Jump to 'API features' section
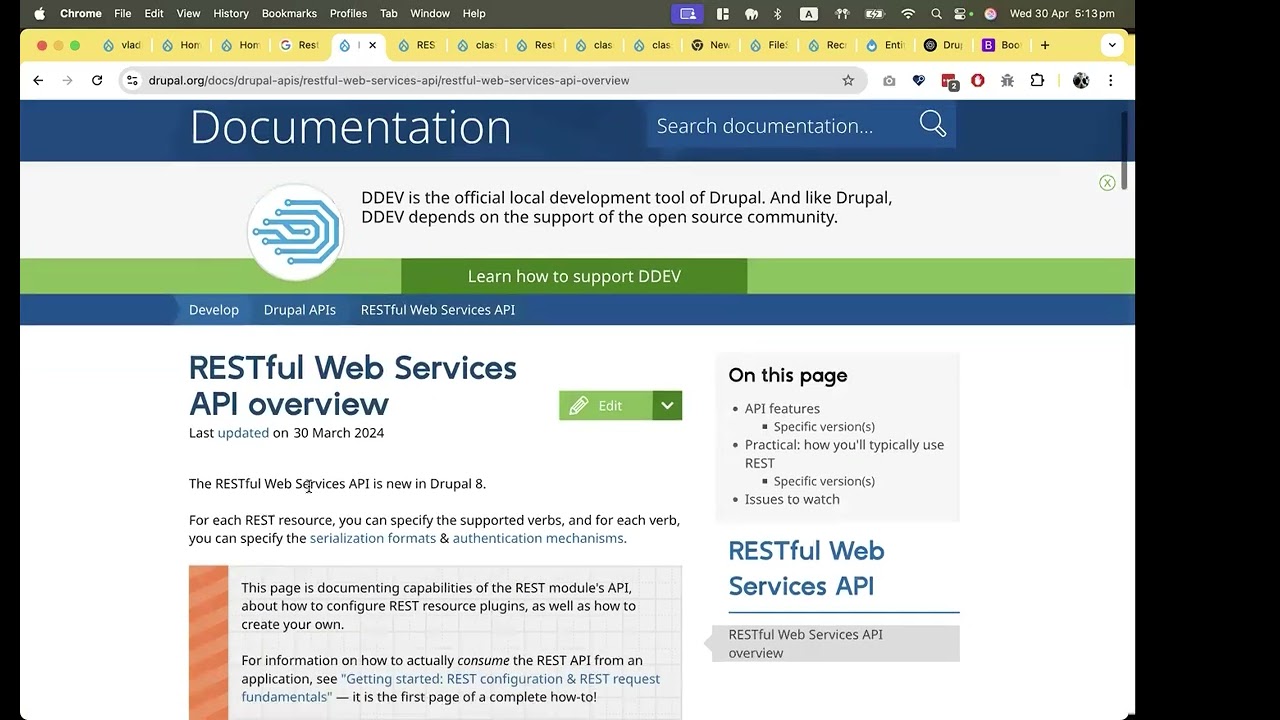Viewport: 1280px width, 720px height. pyautogui.click(x=782, y=408)
